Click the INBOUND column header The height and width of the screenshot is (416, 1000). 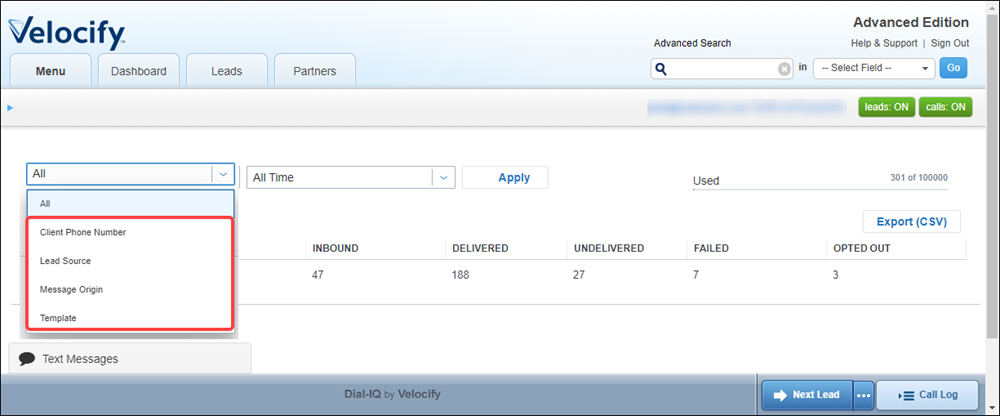(x=335, y=248)
